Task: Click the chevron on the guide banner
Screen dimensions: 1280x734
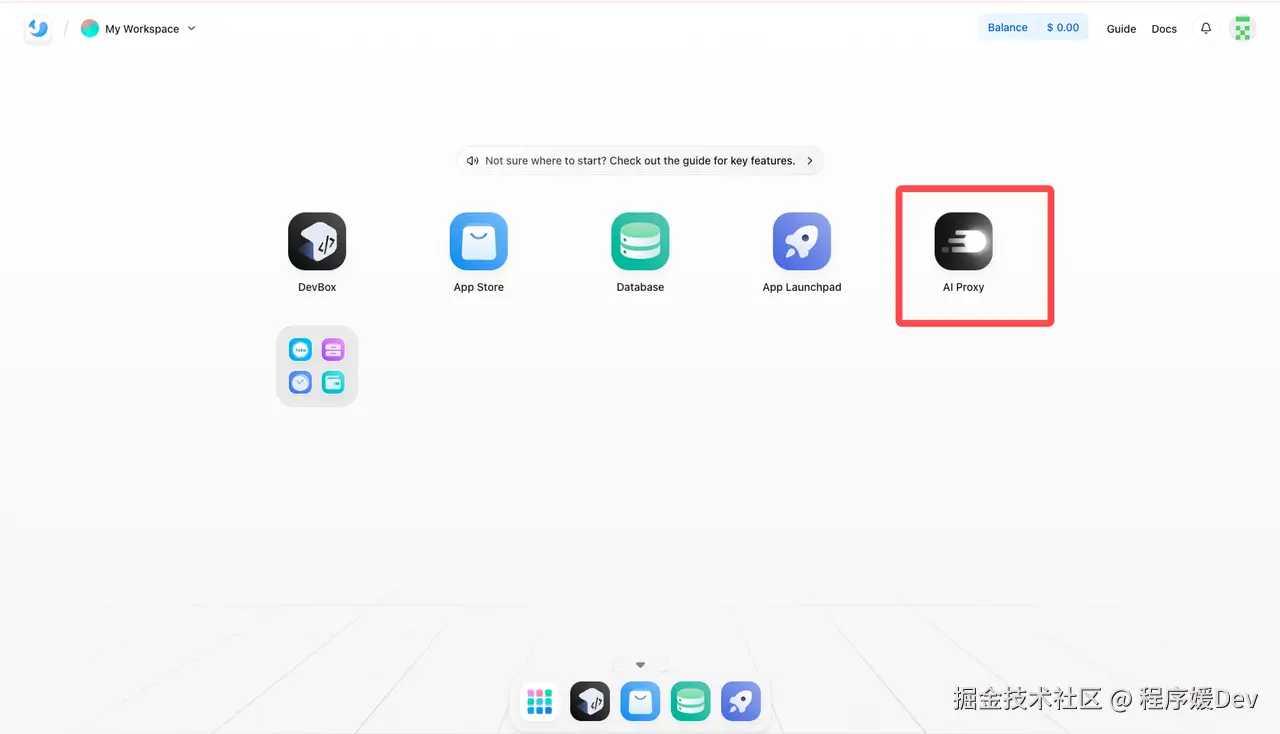Action: click(810, 160)
